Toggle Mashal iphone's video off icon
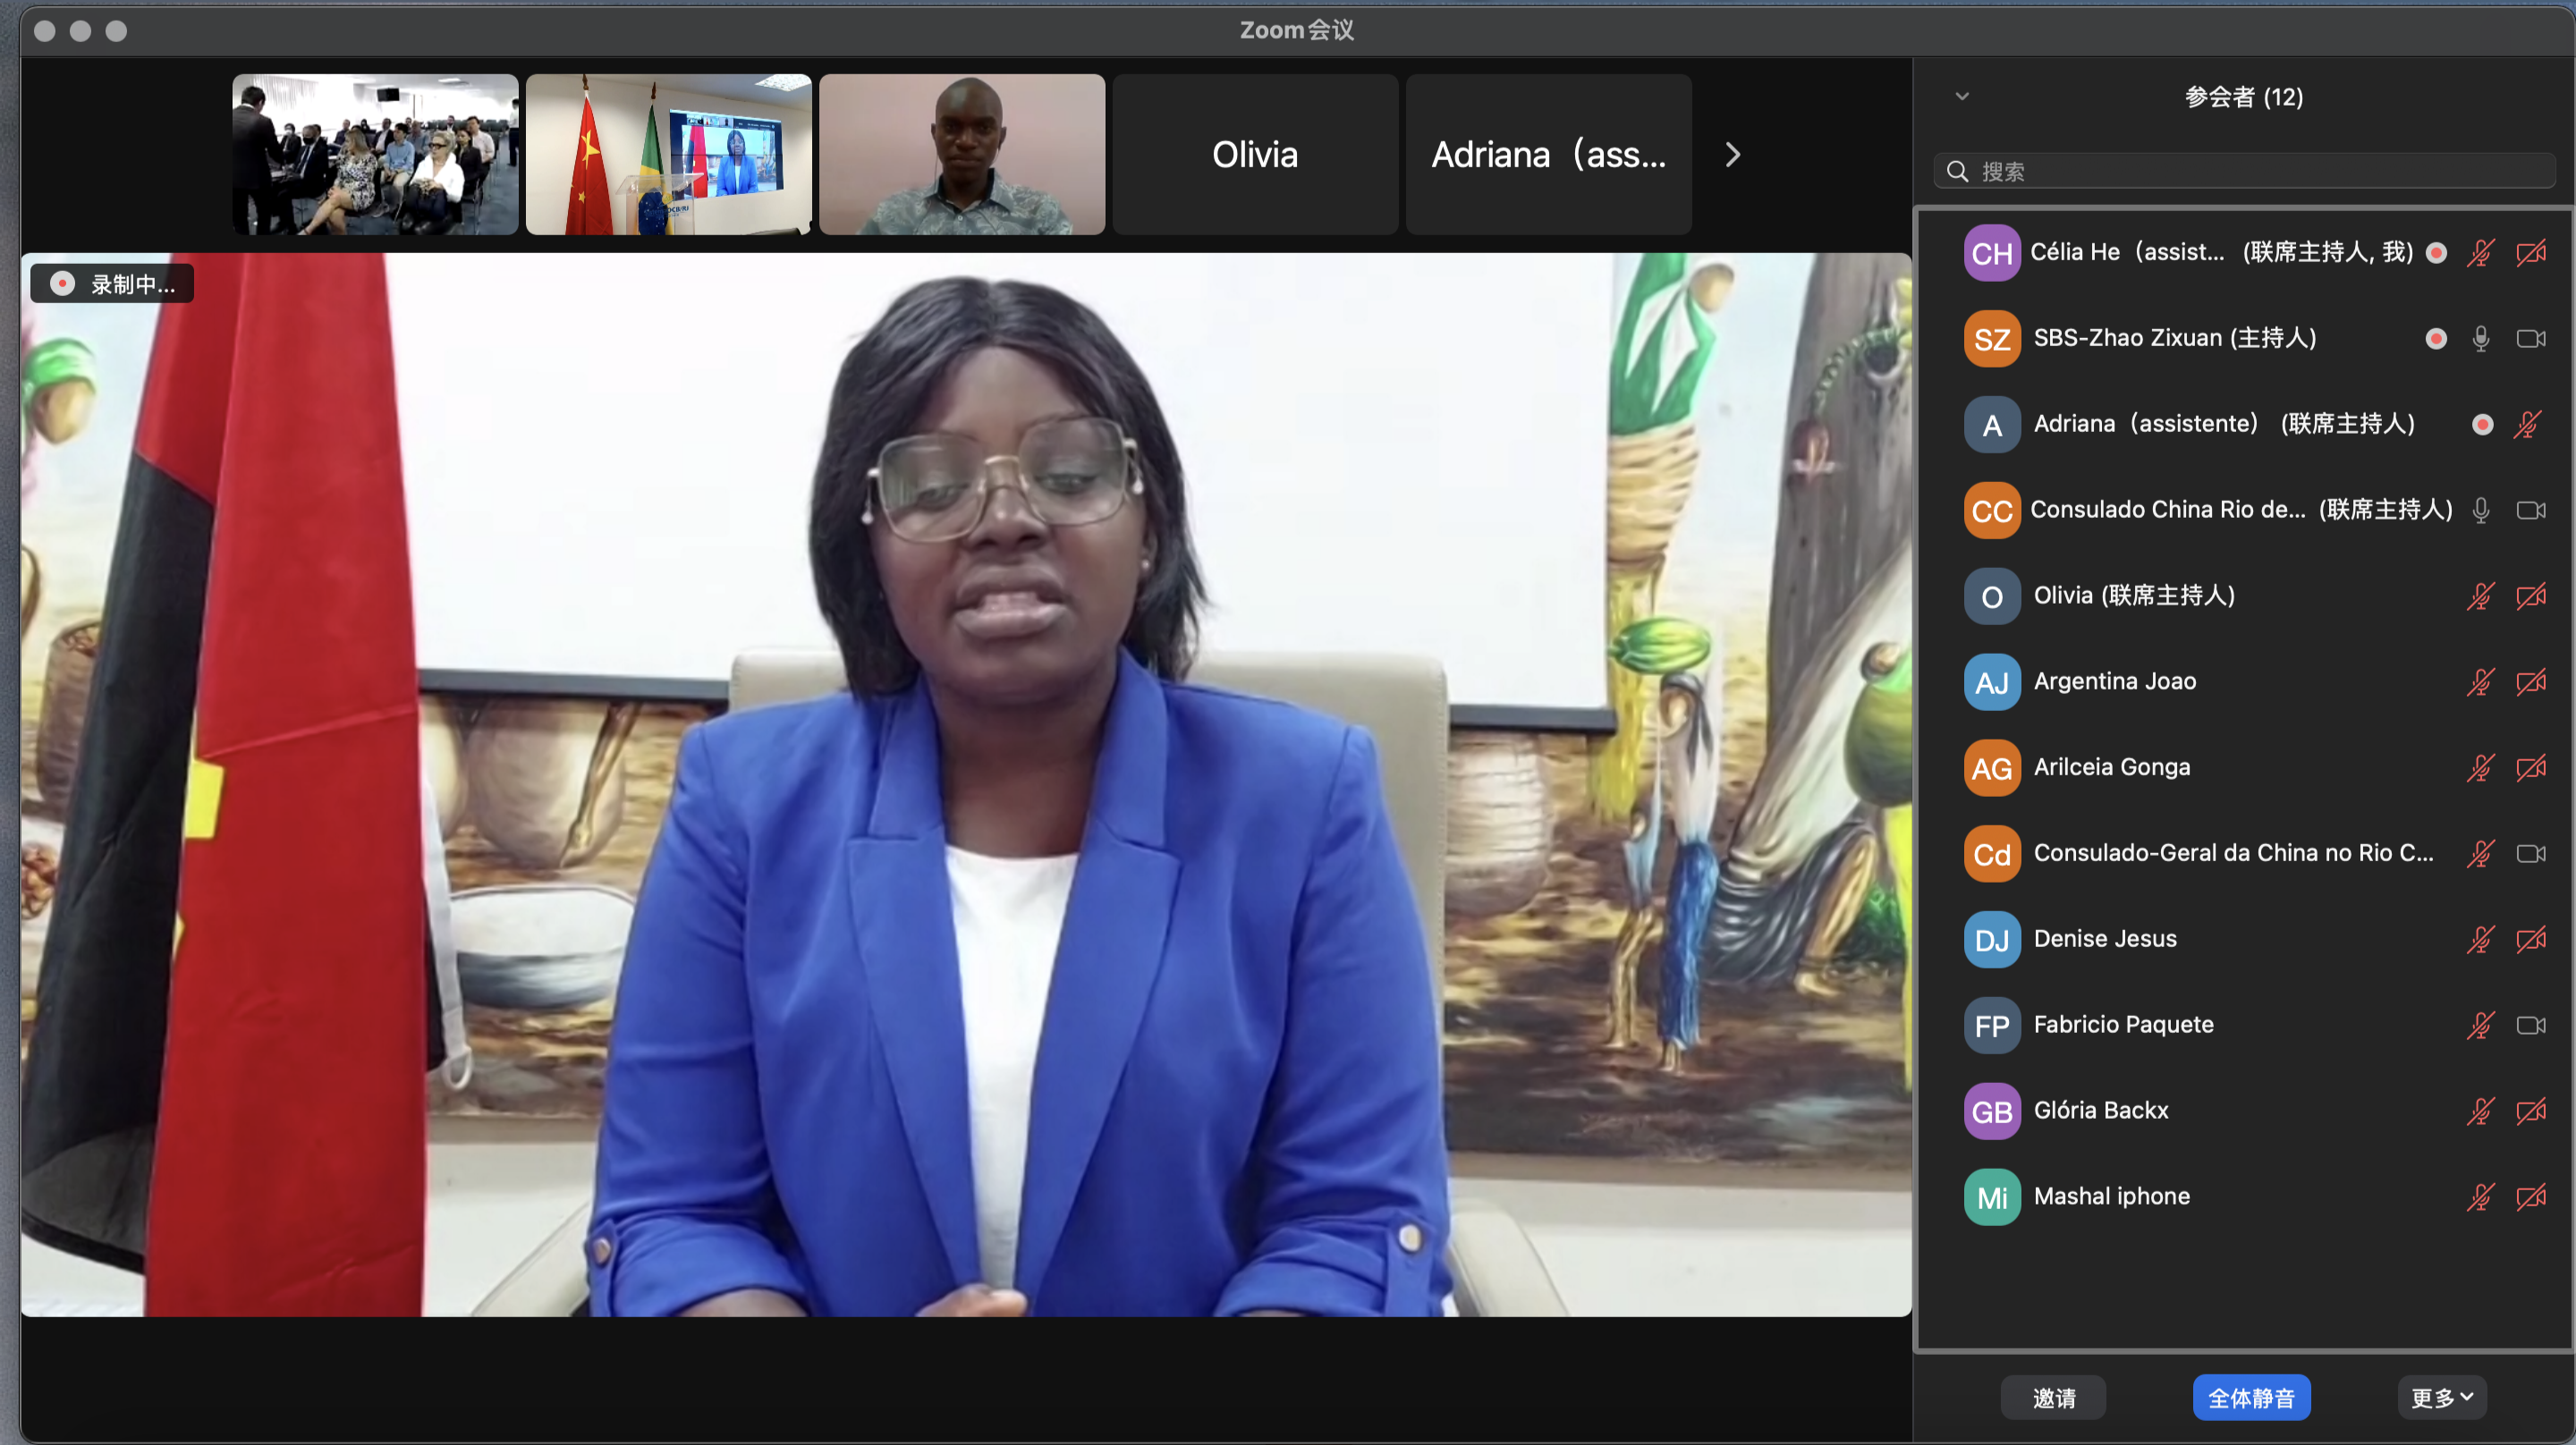Screen dimensions: 2576x1445 [2531, 1197]
